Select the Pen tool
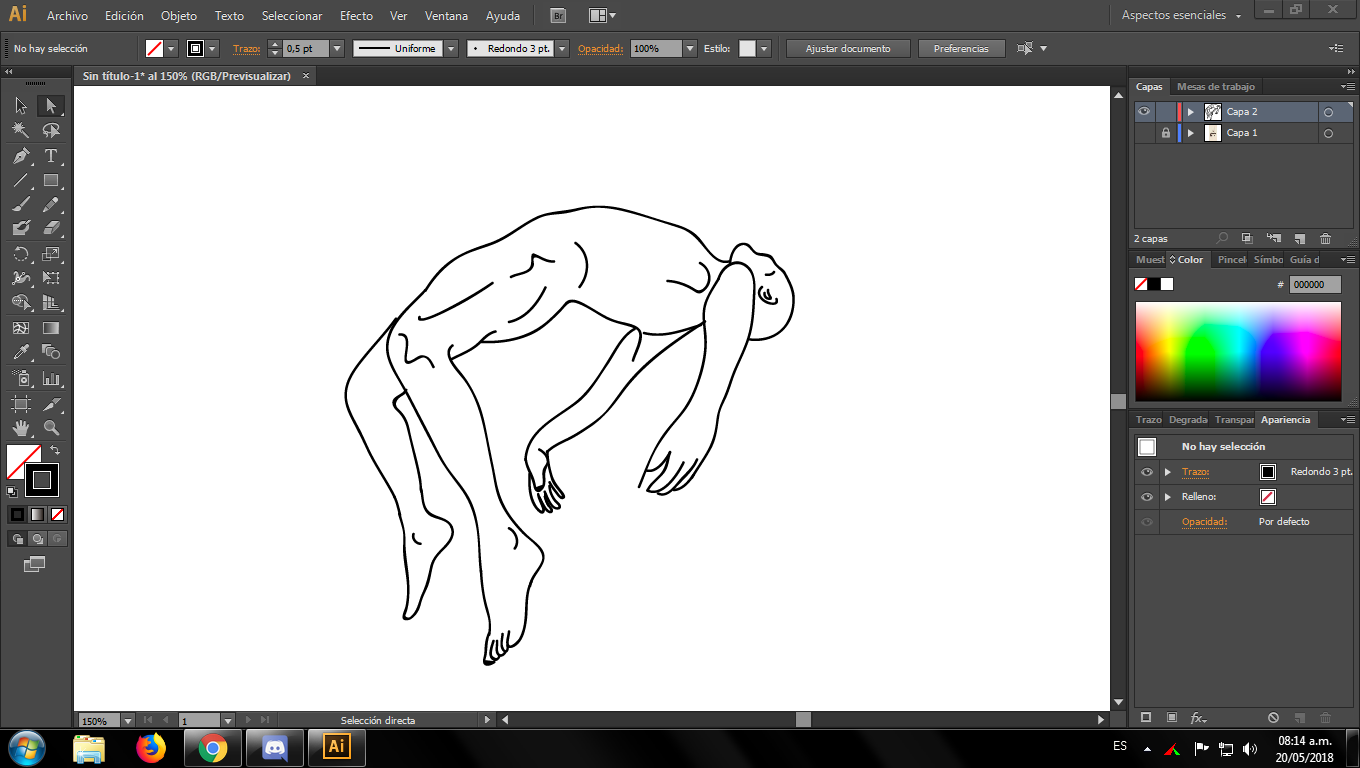Image resolution: width=1360 pixels, height=768 pixels. tap(21, 156)
